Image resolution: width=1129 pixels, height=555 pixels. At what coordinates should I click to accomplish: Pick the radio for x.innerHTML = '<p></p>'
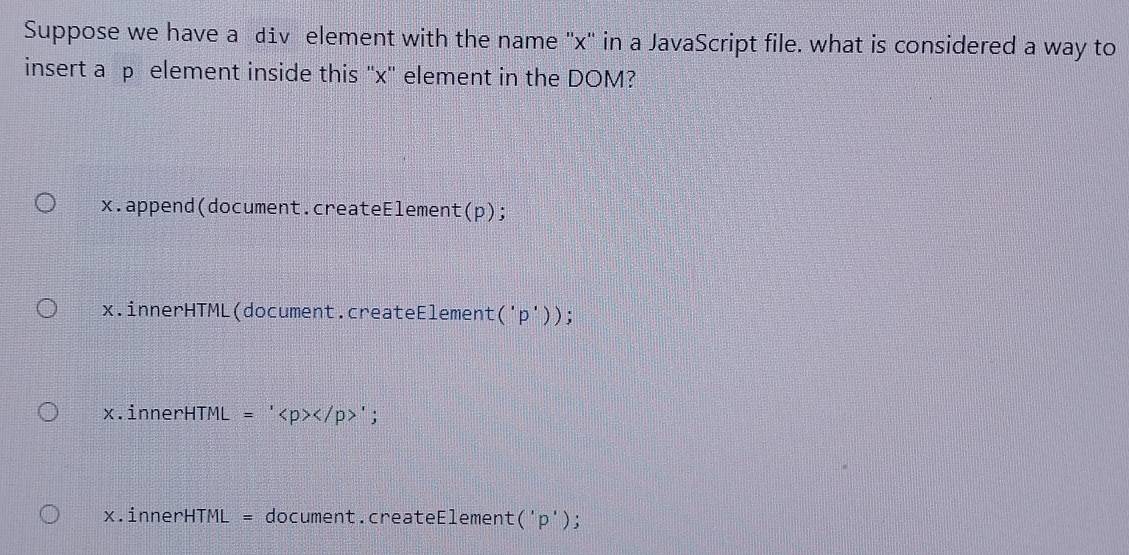coord(47,412)
